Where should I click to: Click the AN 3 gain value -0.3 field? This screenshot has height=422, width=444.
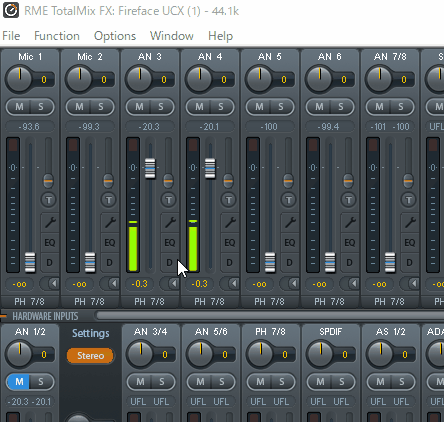[x=139, y=284]
